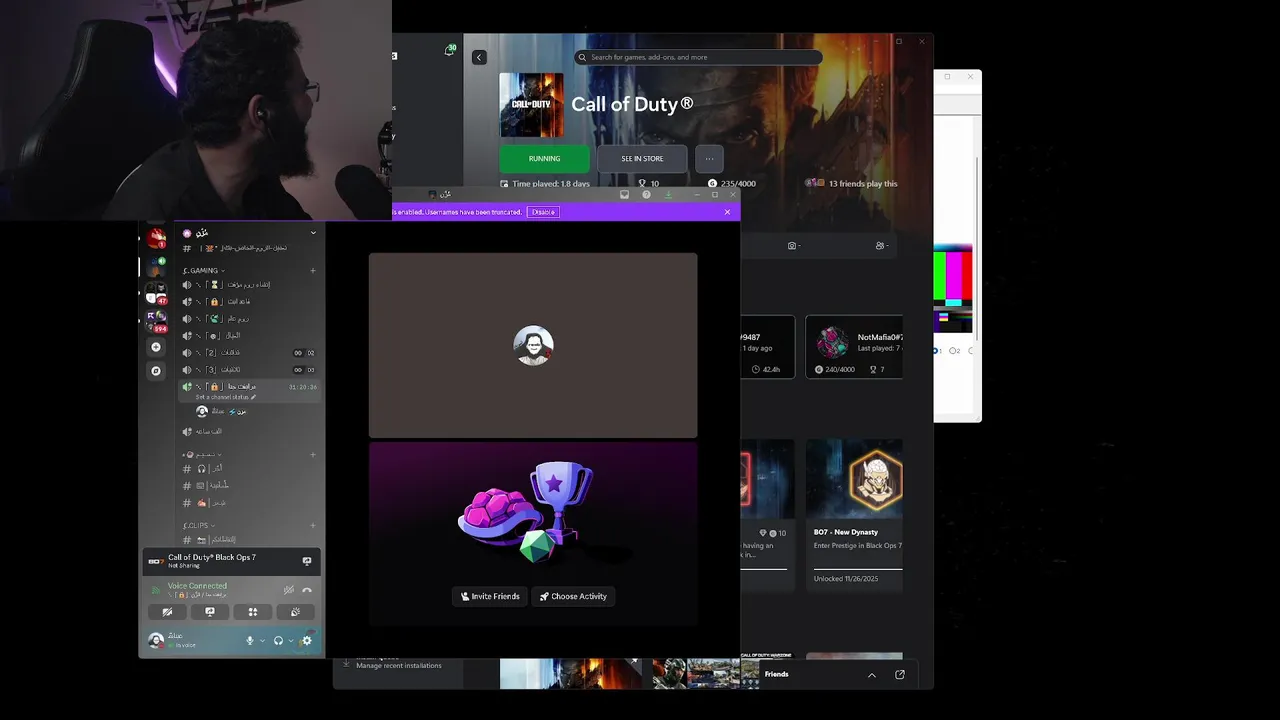
Task: Click Invite Friends button
Action: click(490, 596)
